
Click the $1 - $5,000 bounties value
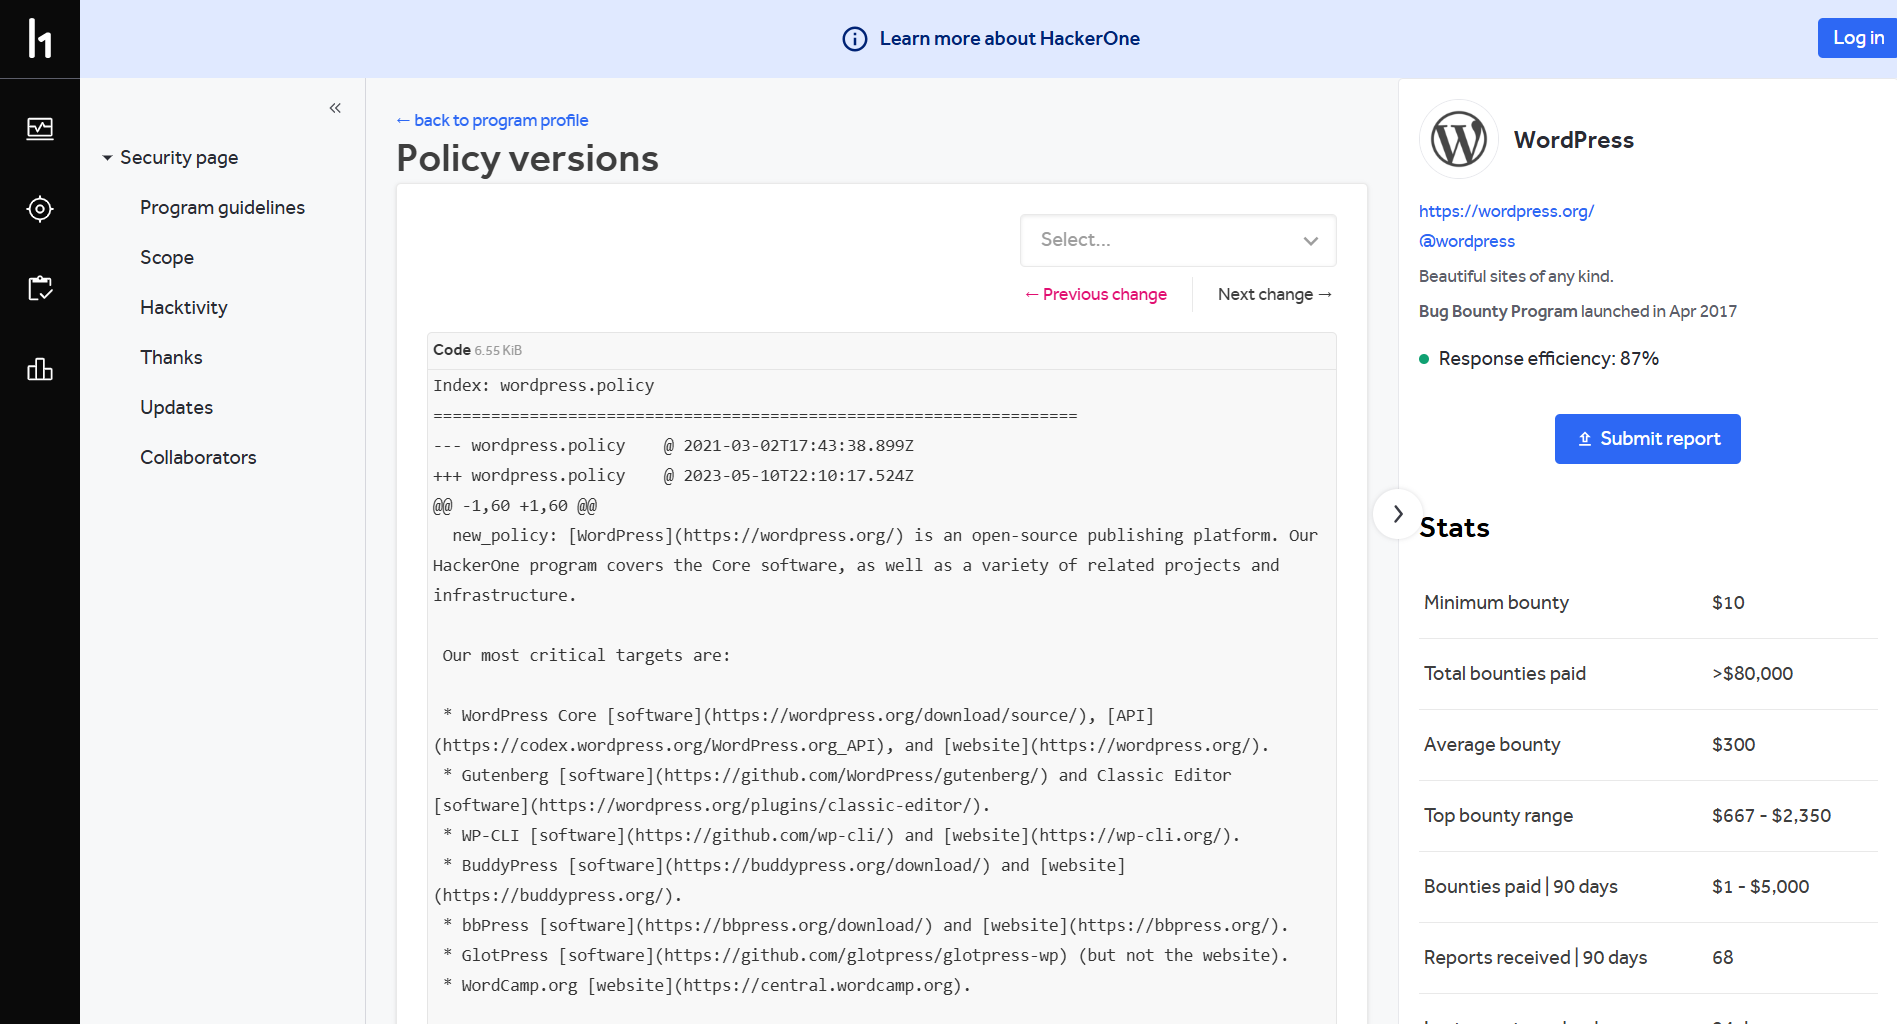1761,887
